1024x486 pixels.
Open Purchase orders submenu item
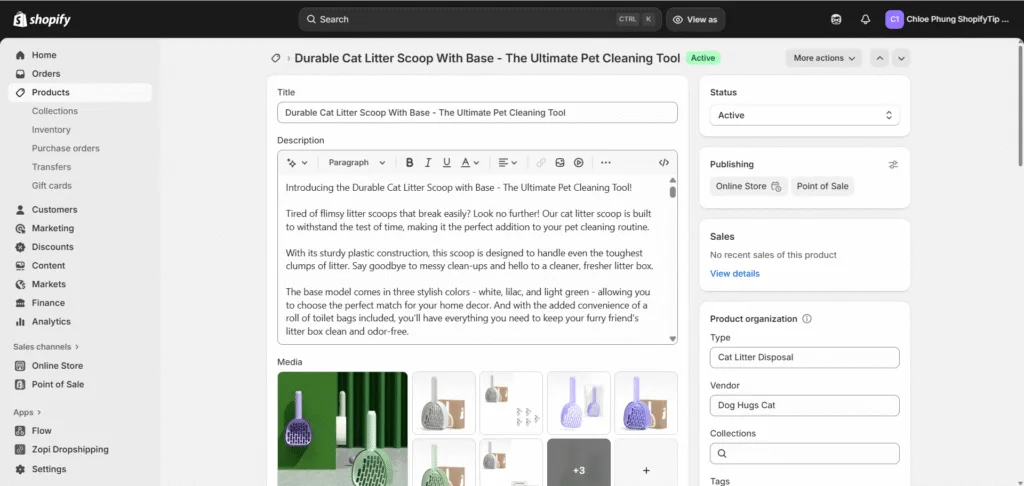pos(65,148)
